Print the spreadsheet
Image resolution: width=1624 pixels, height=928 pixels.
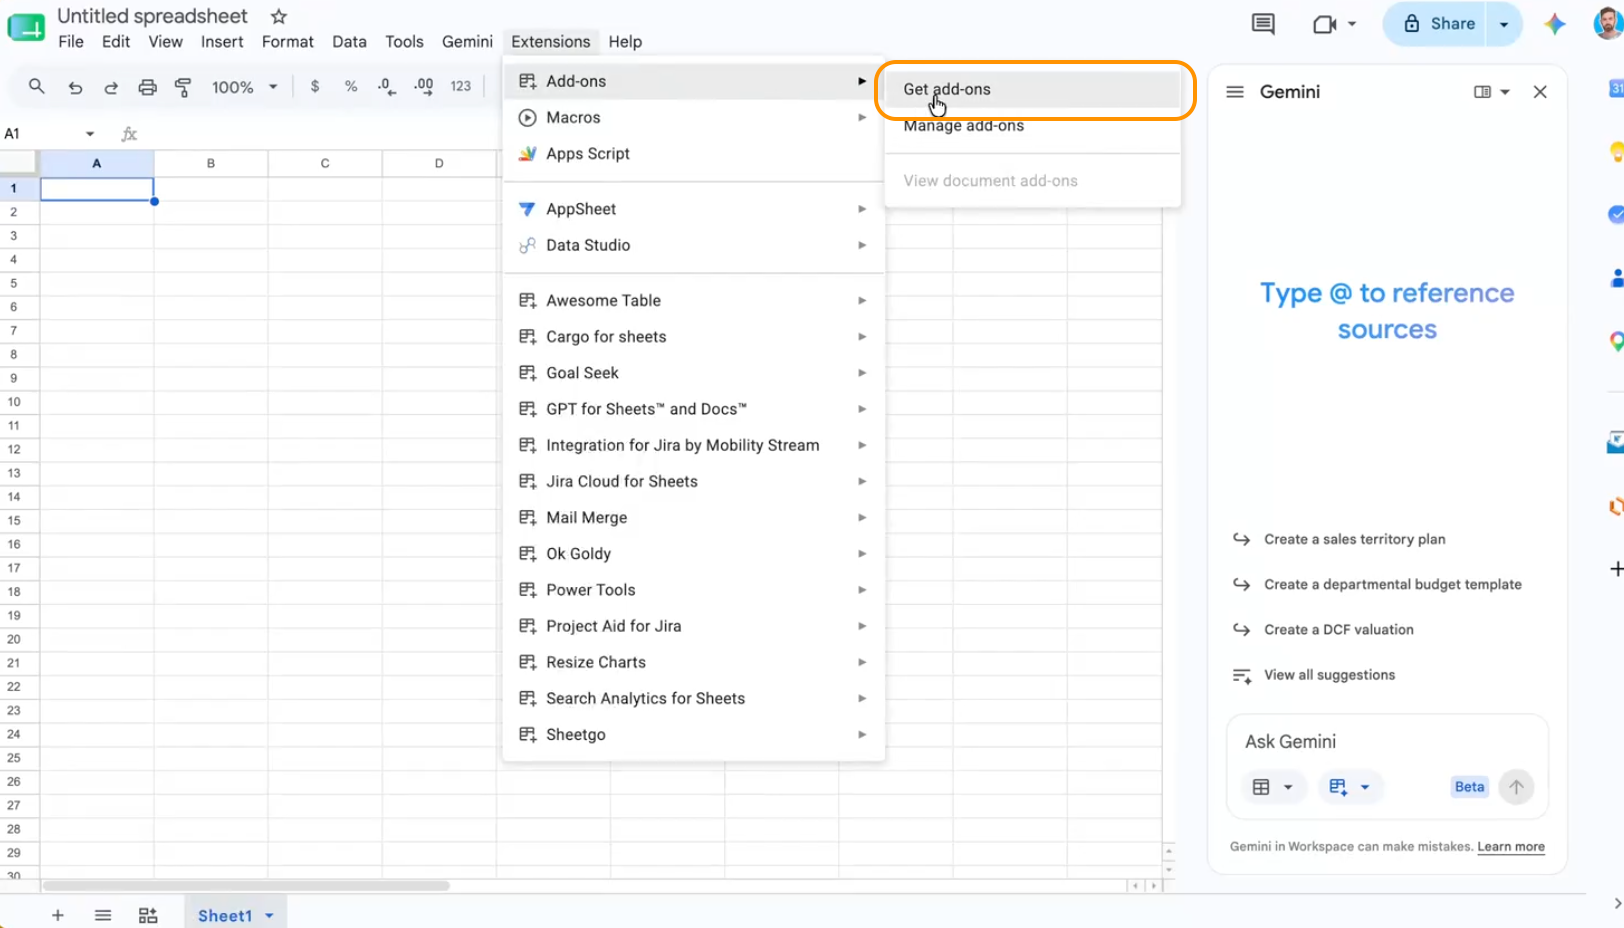pos(147,87)
